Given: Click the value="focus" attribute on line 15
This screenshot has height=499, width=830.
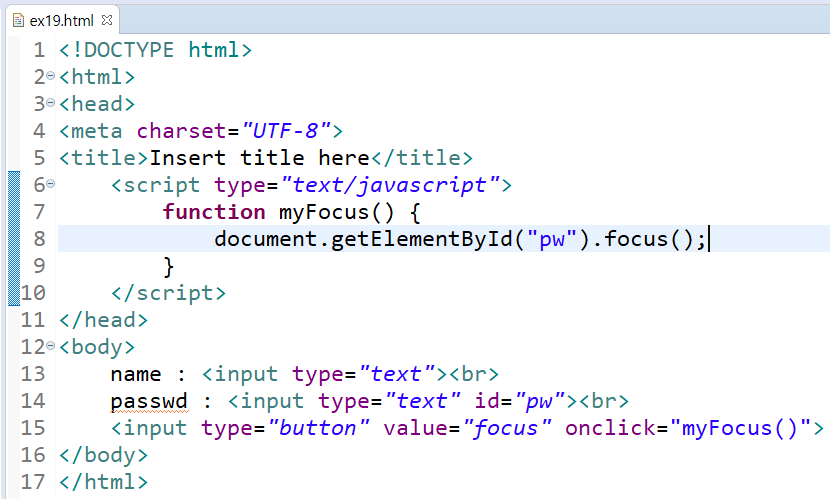Looking at the screenshot, I should [467, 428].
